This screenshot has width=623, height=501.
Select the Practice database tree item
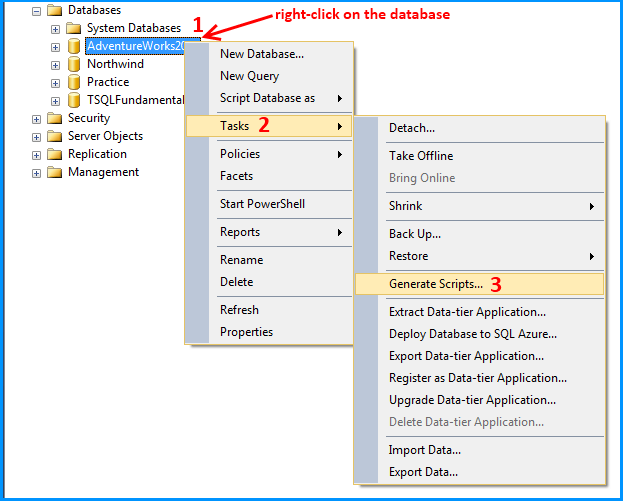pyautogui.click(x=108, y=82)
